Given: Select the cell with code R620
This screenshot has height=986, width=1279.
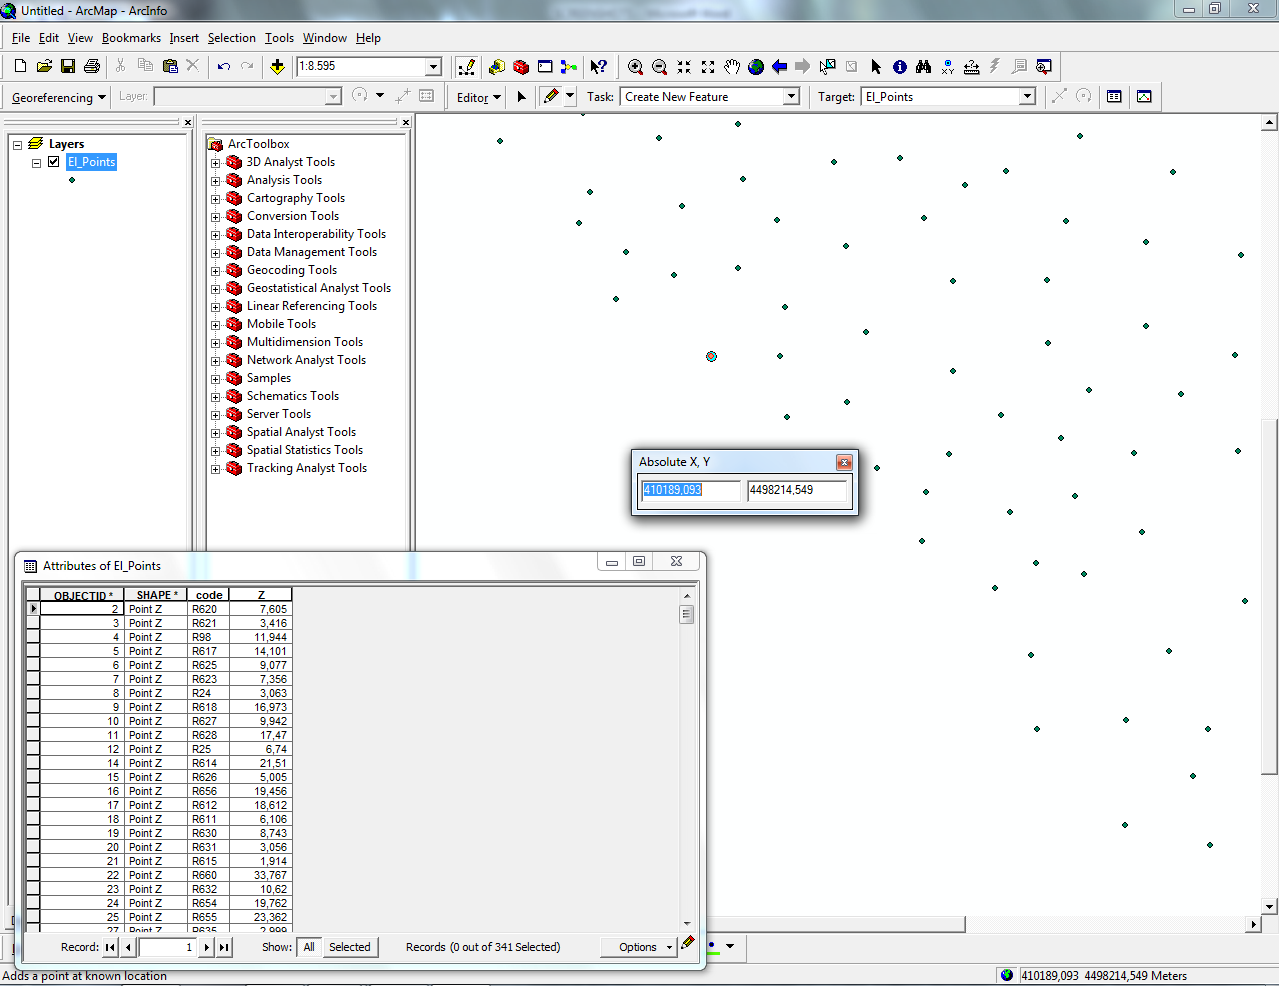Looking at the screenshot, I should pyautogui.click(x=209, y=609).
